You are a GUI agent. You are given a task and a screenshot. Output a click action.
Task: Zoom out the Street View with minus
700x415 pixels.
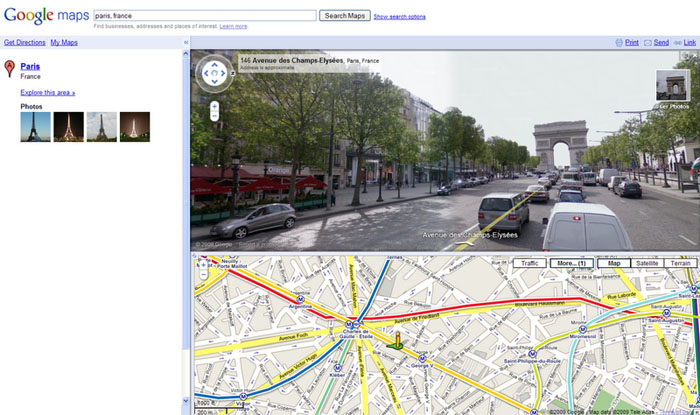(x=214, y=116)
